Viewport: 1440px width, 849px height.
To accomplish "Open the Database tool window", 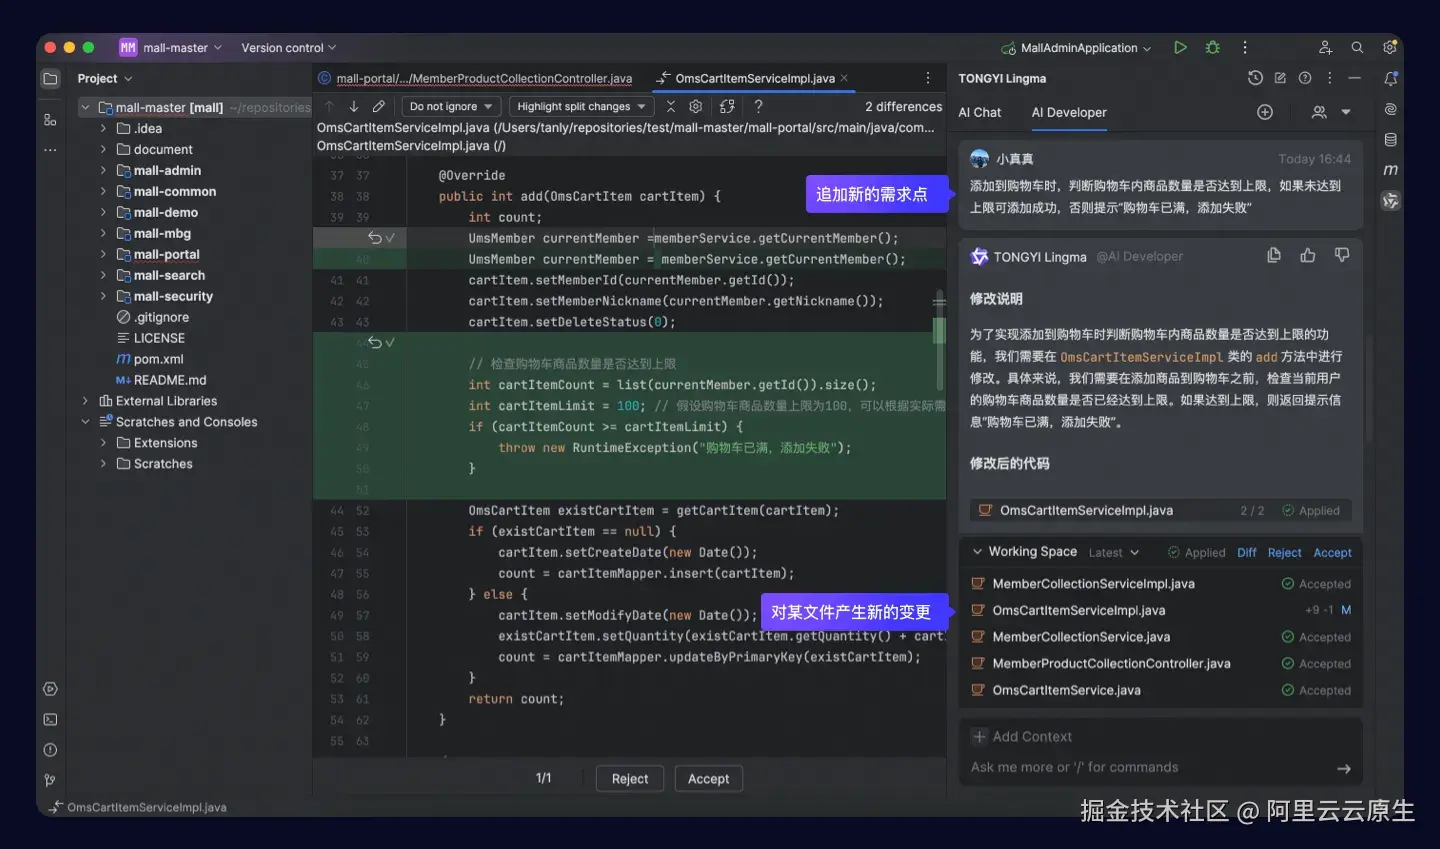I will (x=1390, y=140).
